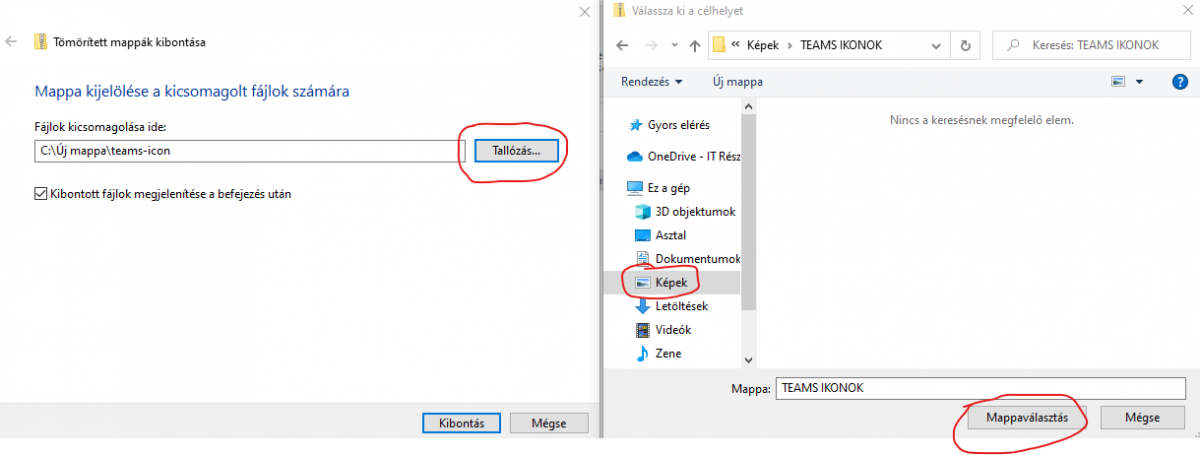Click the Kibontás extract button
This screenshot has height=455, width=1200.
tap(461, 423)
